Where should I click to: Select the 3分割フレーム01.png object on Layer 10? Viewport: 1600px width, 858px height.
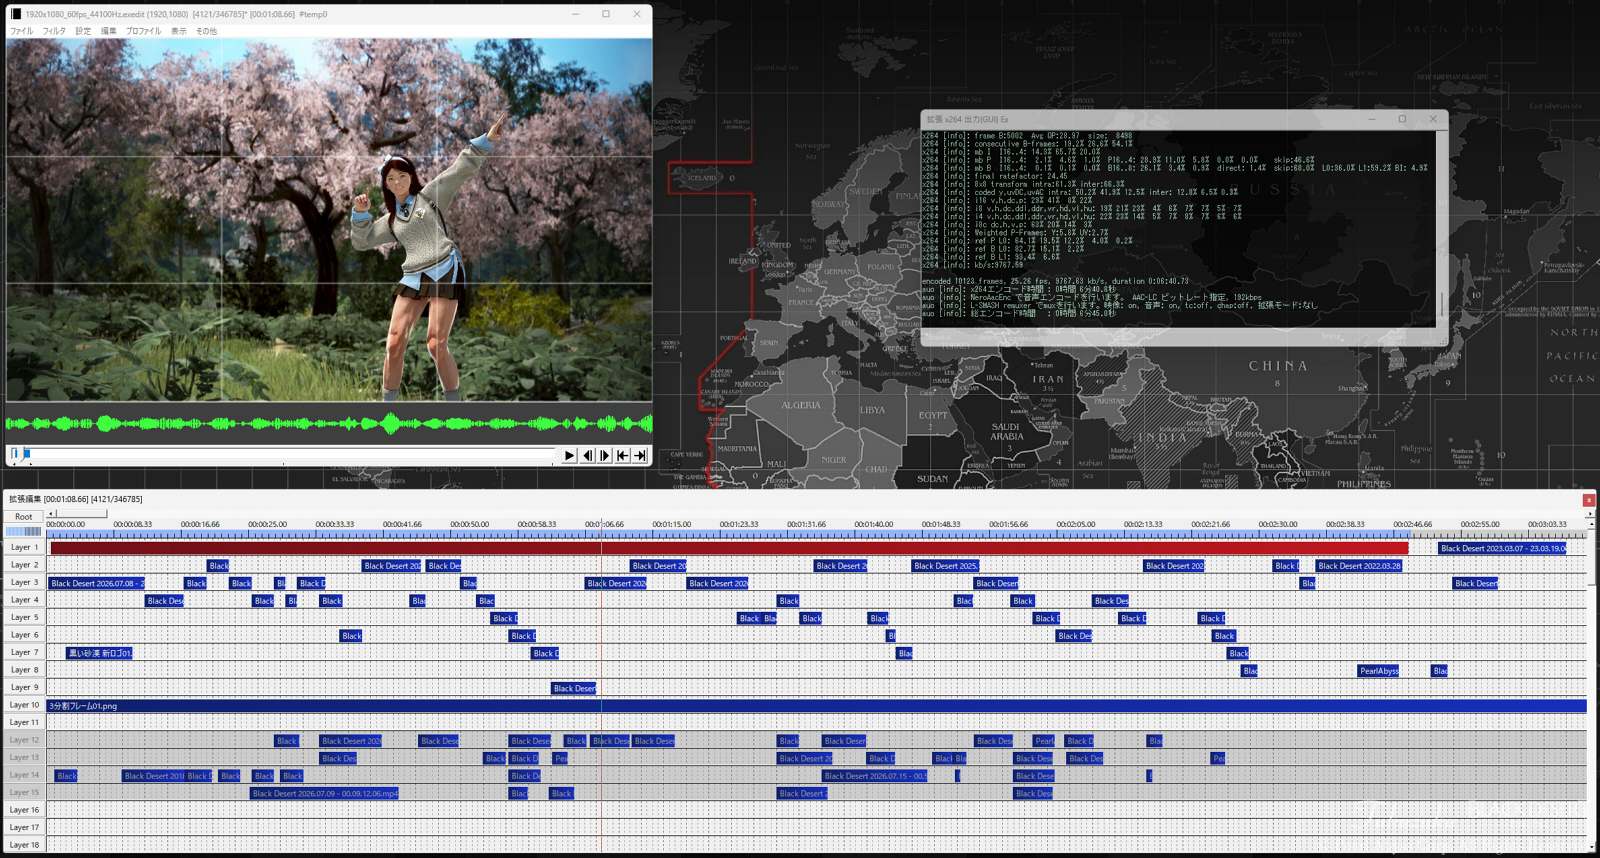[x=817, y=706]
